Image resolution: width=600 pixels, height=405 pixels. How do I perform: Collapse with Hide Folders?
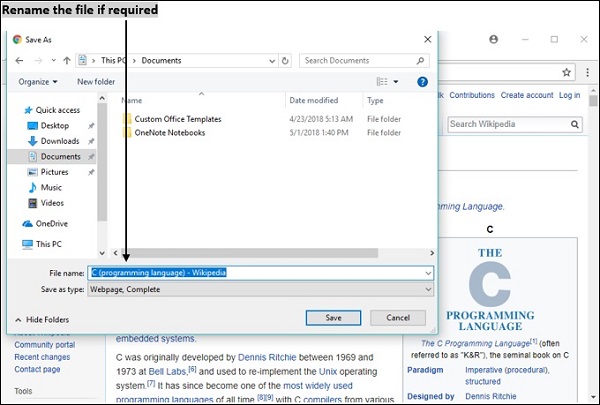(42, 320)
